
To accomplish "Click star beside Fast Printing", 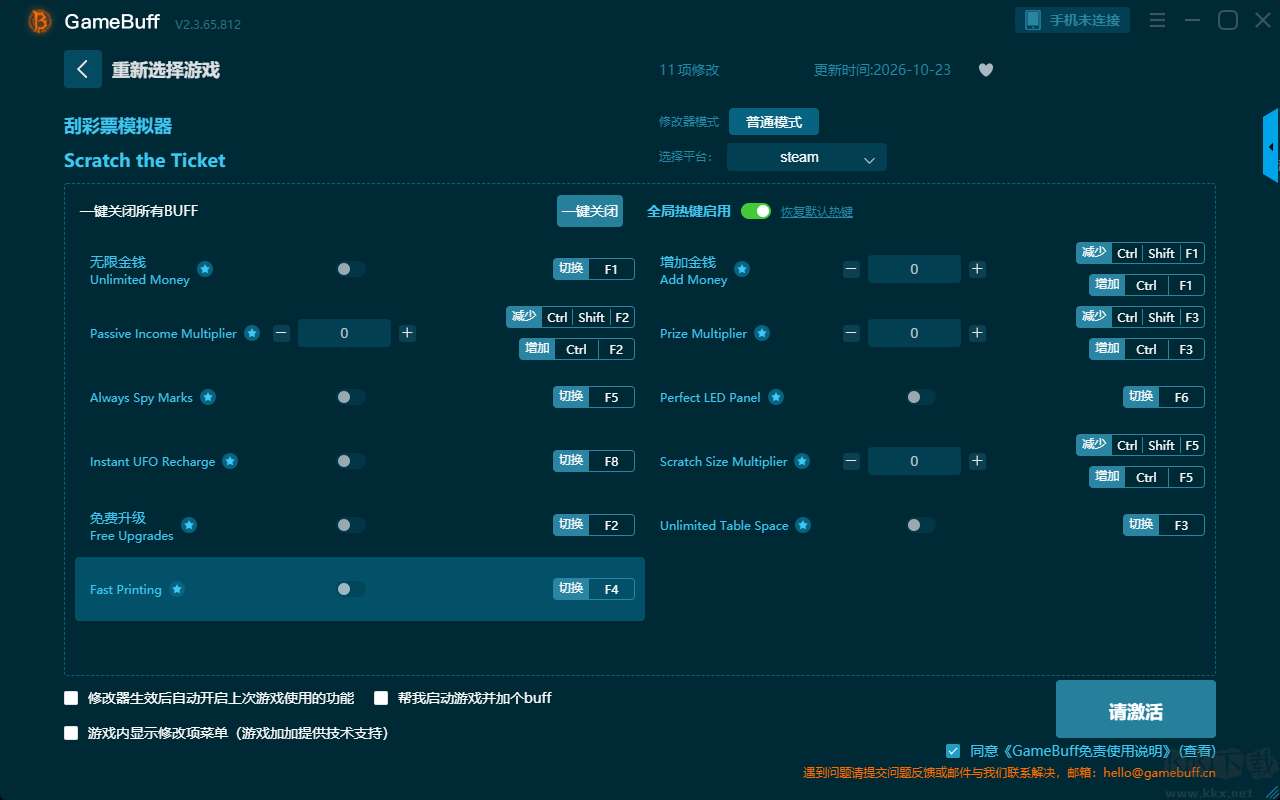I will click(x=177, y=589).
